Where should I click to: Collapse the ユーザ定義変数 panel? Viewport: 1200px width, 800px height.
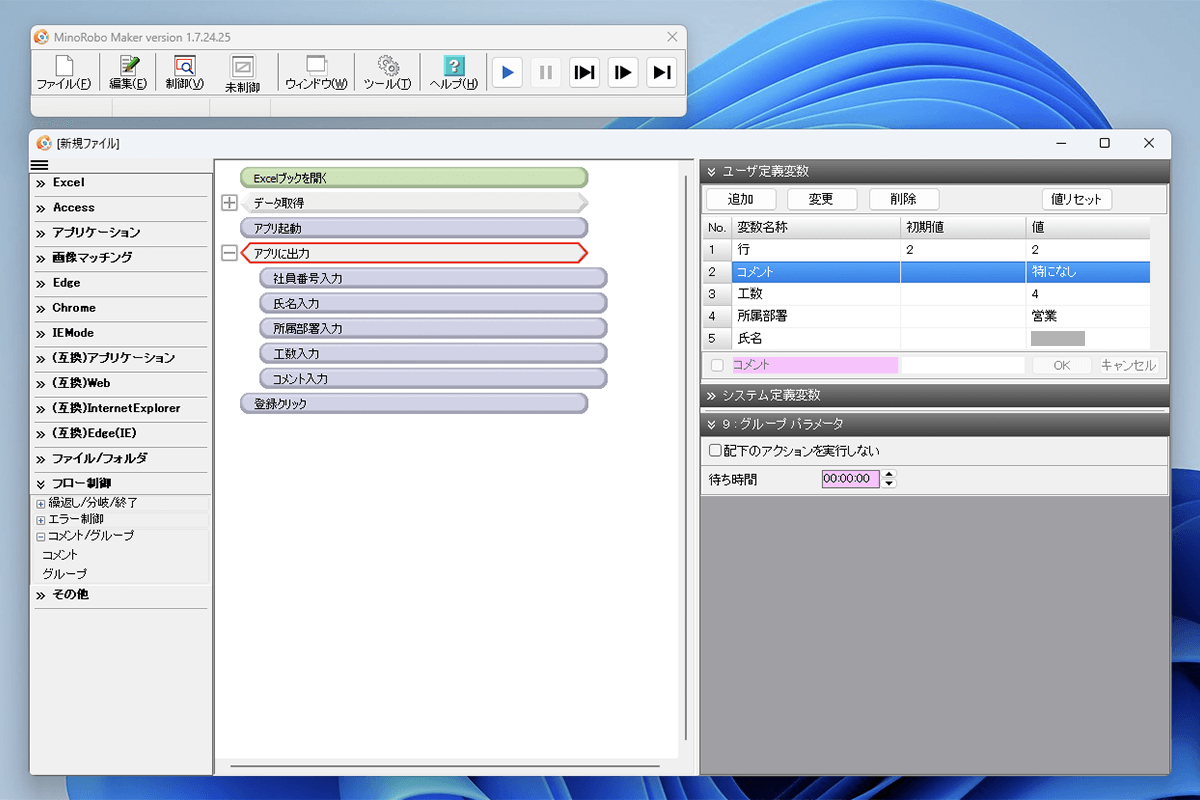click(711, 172)
